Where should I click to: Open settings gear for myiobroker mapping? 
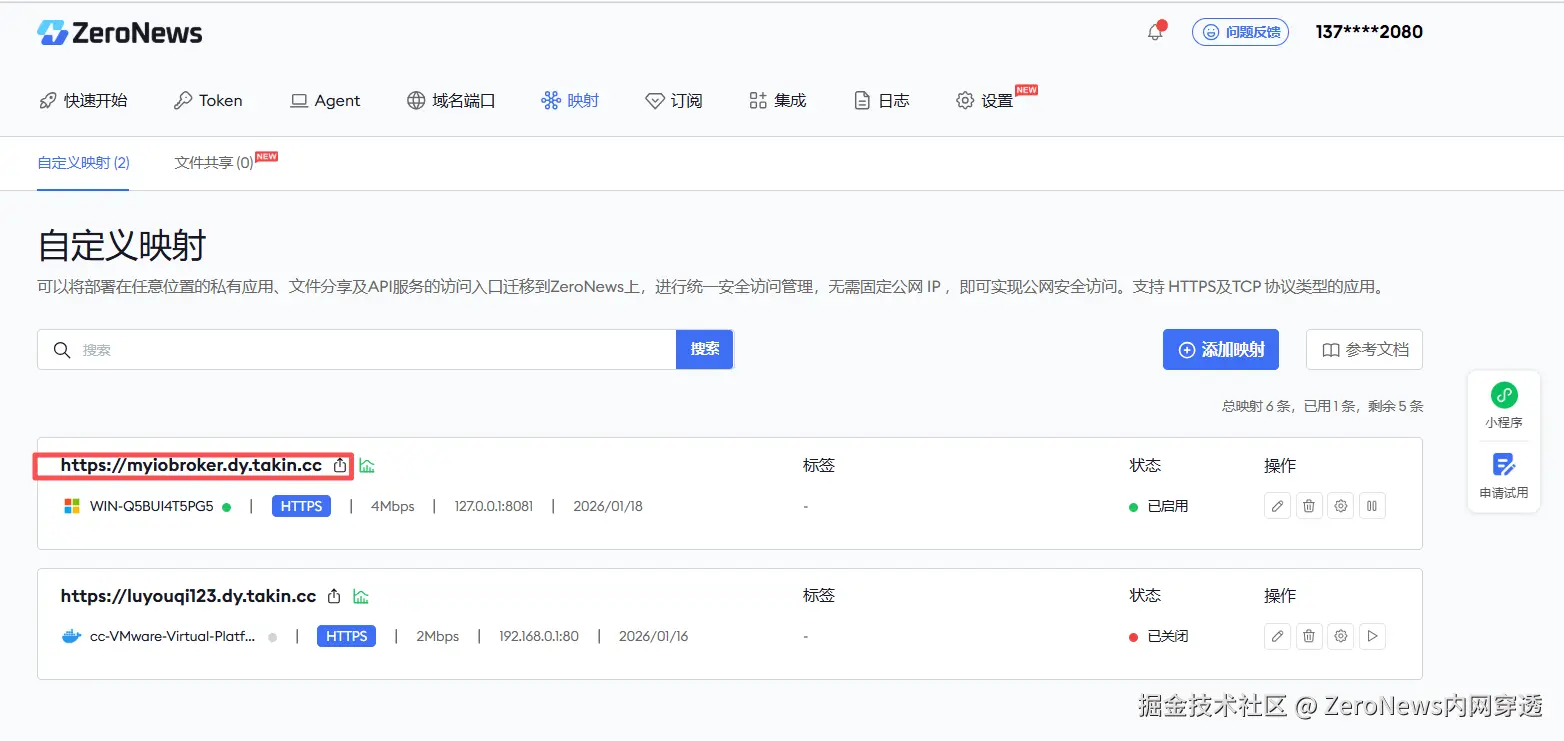coord(1341,506)
